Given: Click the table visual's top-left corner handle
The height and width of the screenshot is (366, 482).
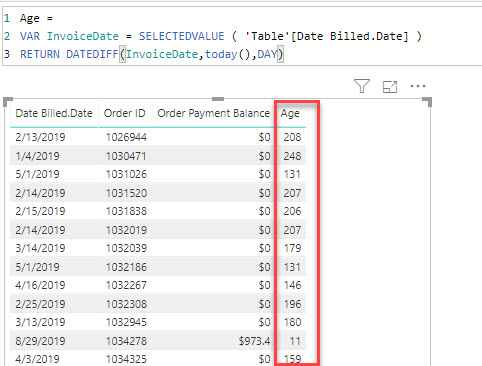Looking at the screenshot, I should (x=8, y=102).
